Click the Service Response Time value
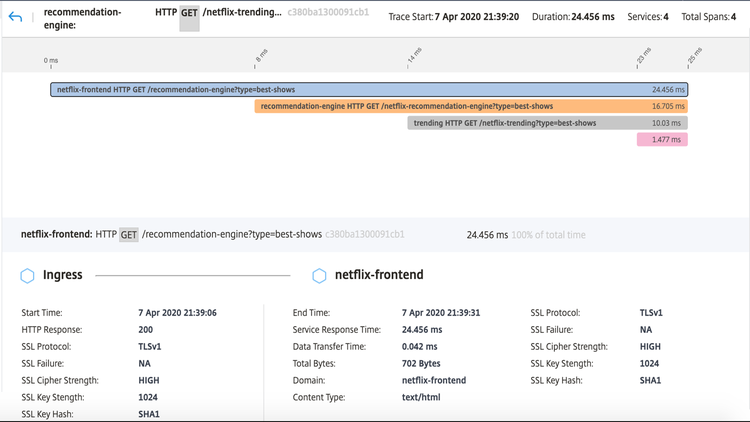 pos(422,330)
